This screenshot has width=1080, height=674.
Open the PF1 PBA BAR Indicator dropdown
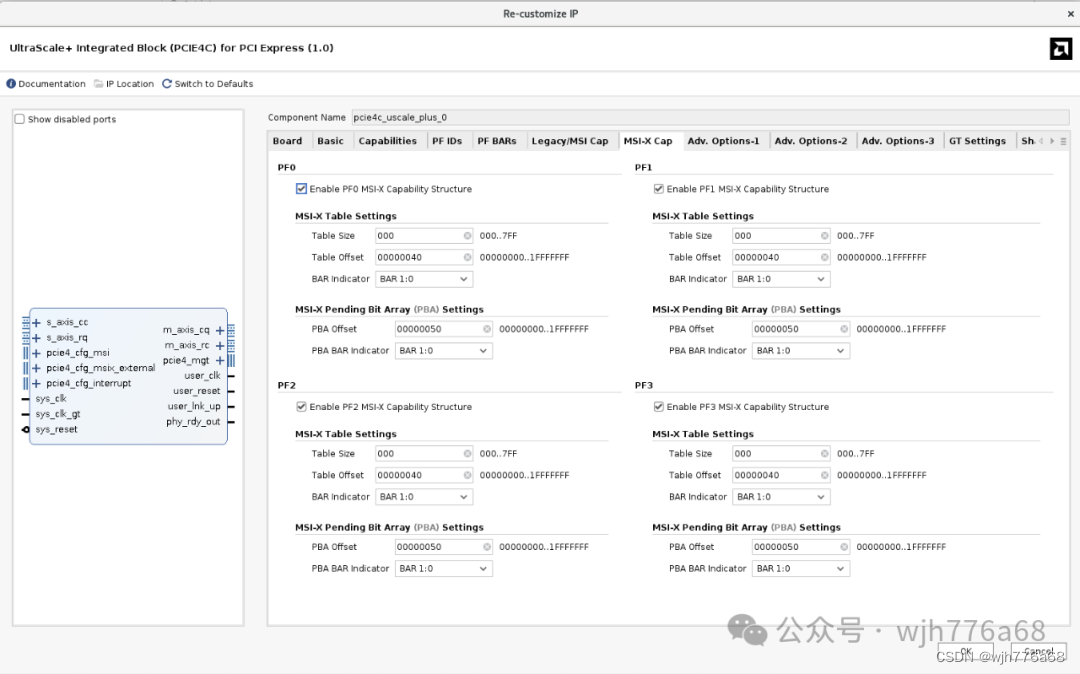(800, 351)
